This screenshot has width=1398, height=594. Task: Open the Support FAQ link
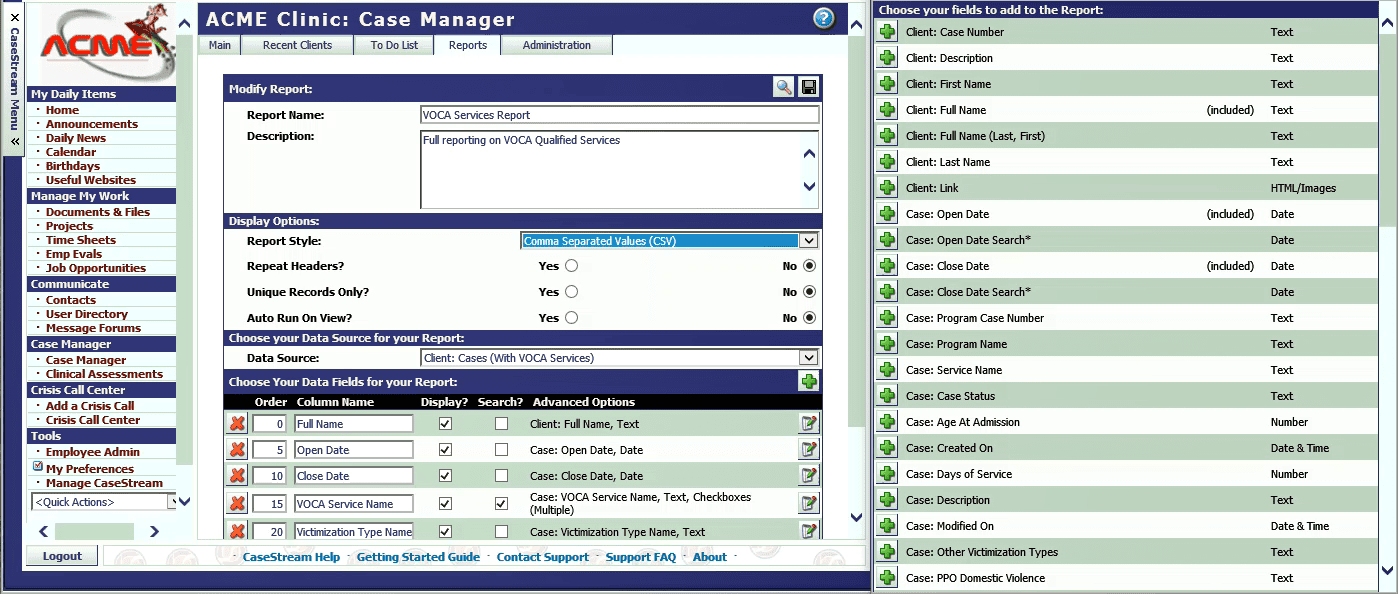[x=641, y=557]
